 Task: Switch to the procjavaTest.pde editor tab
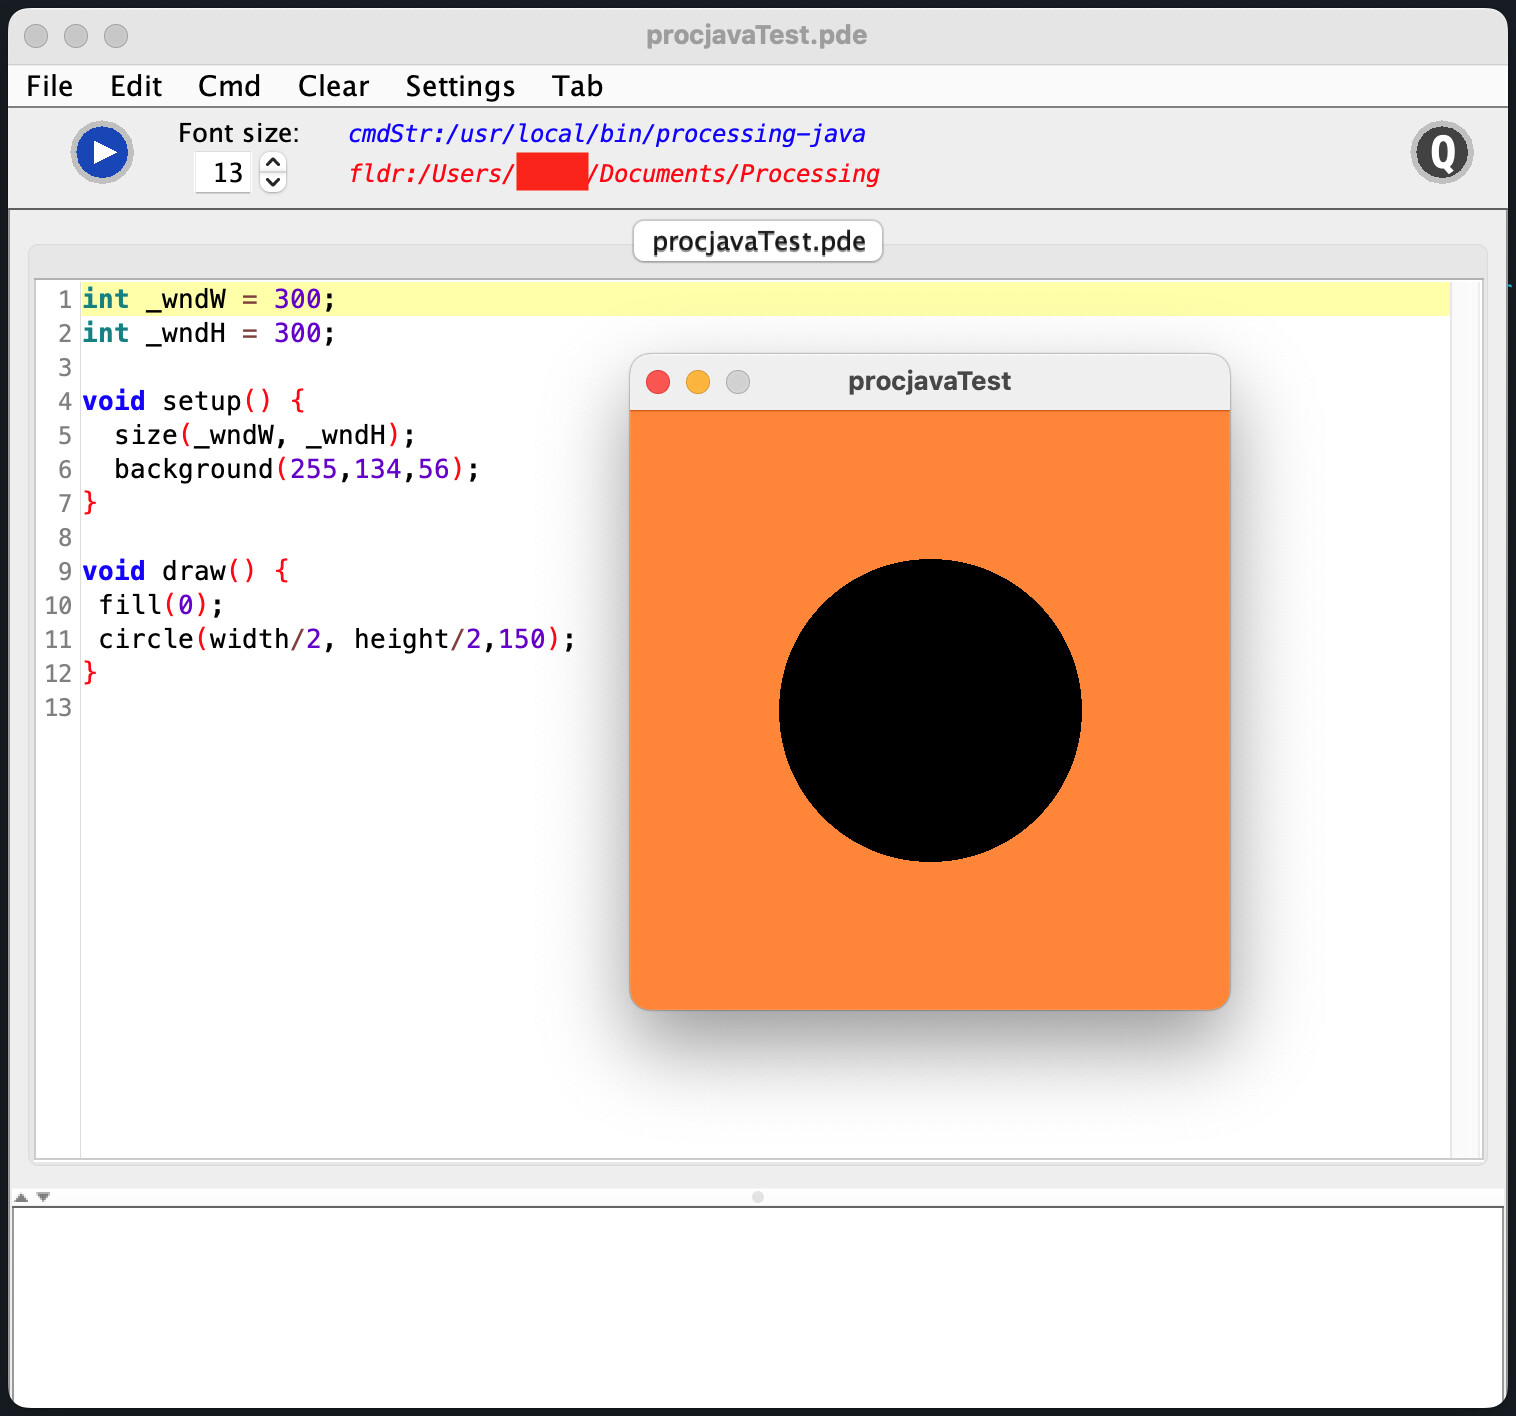tap(758, 241)
